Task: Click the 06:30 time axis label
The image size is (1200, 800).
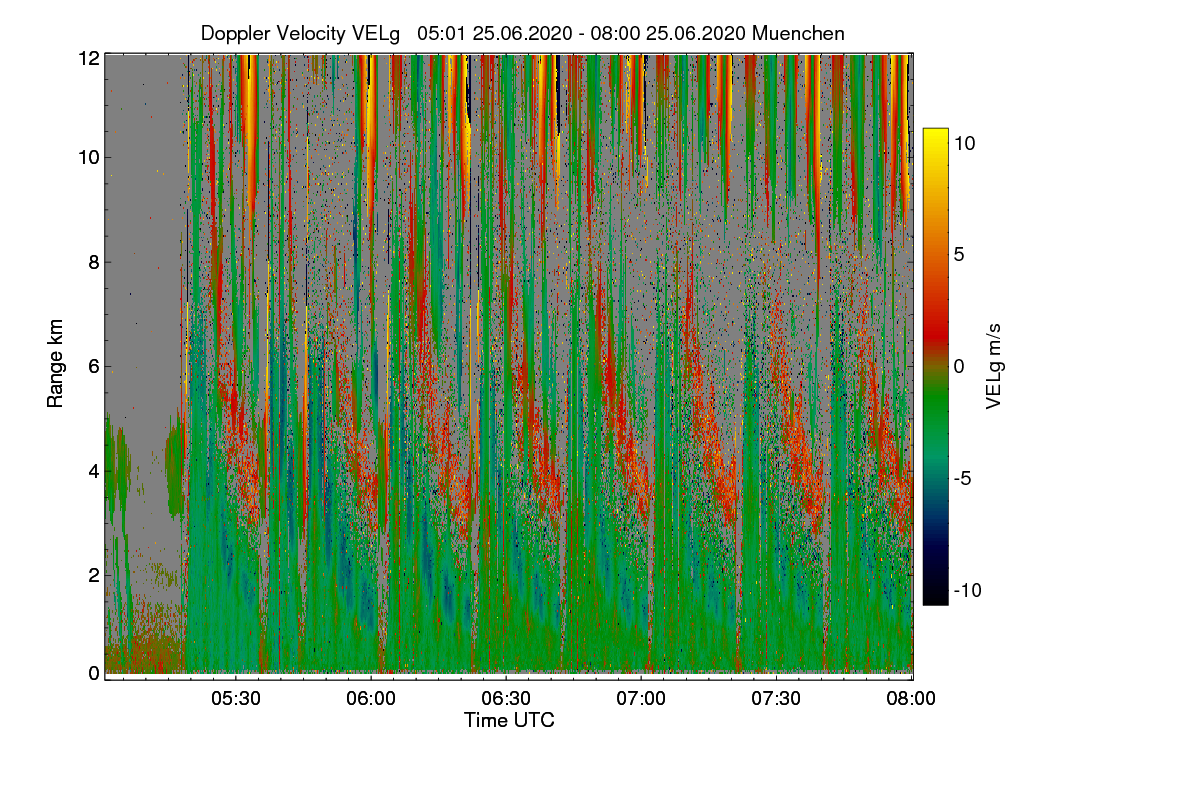Action: coord(506,699)
